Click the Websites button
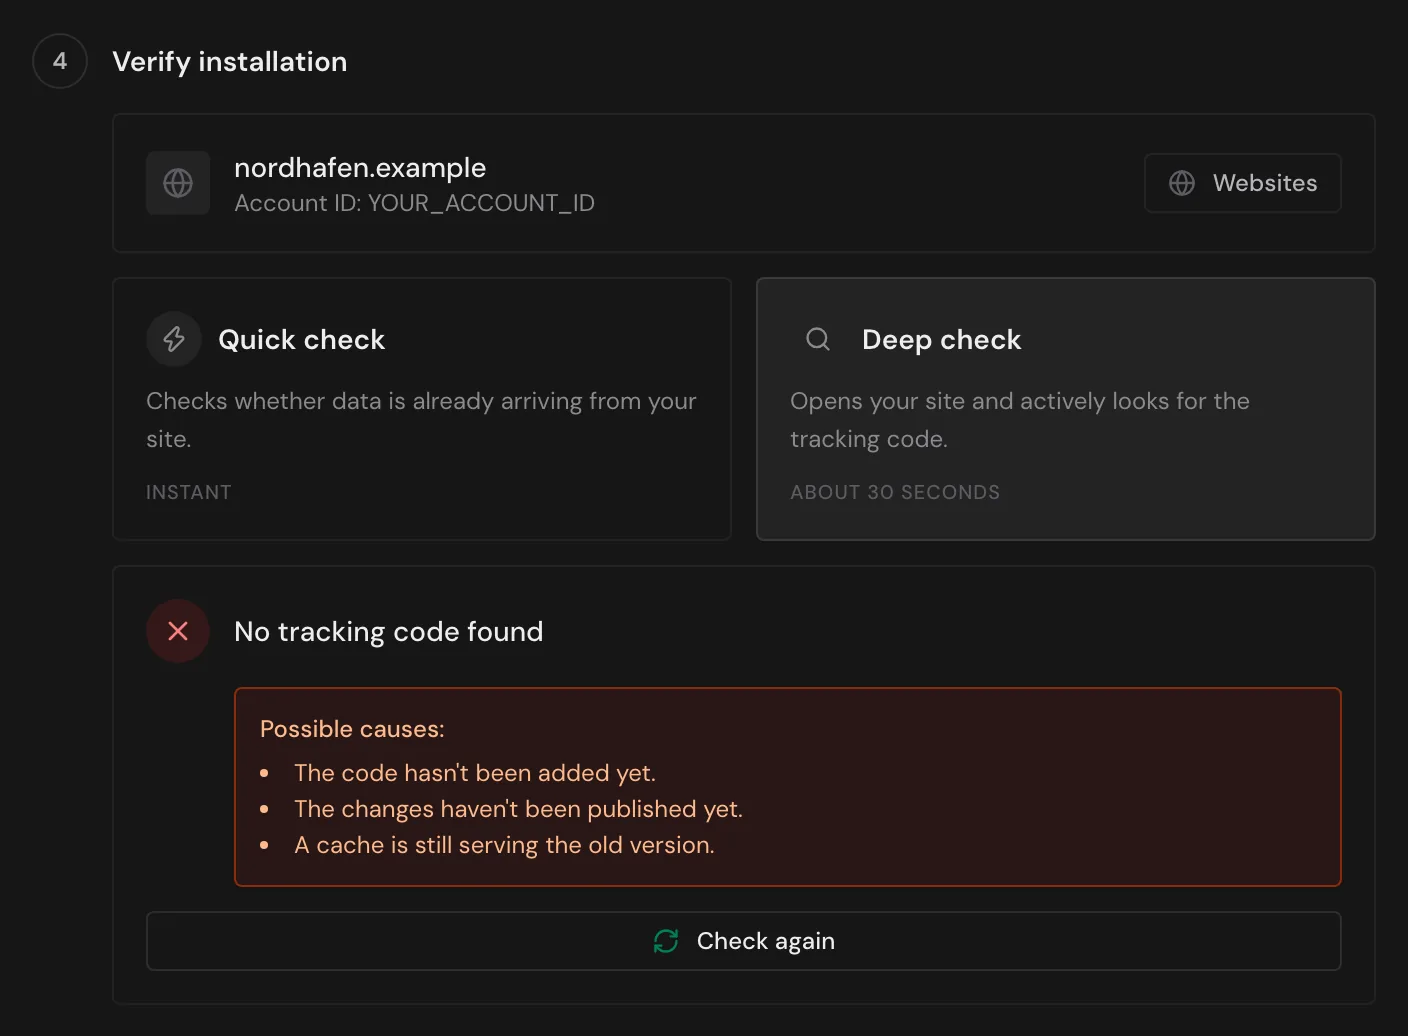Screen dimensions: 1408x1036 pos(1242,183)
